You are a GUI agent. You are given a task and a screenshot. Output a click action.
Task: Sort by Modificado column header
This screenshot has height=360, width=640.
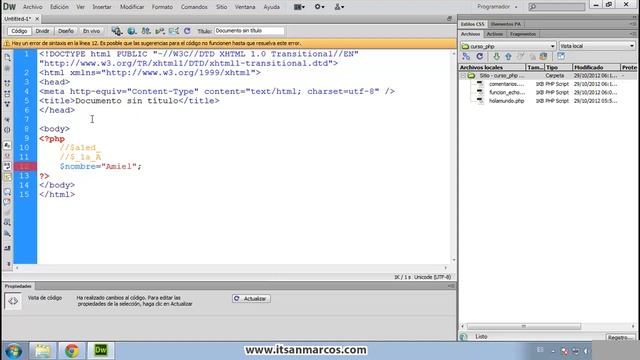coord(596,67)
